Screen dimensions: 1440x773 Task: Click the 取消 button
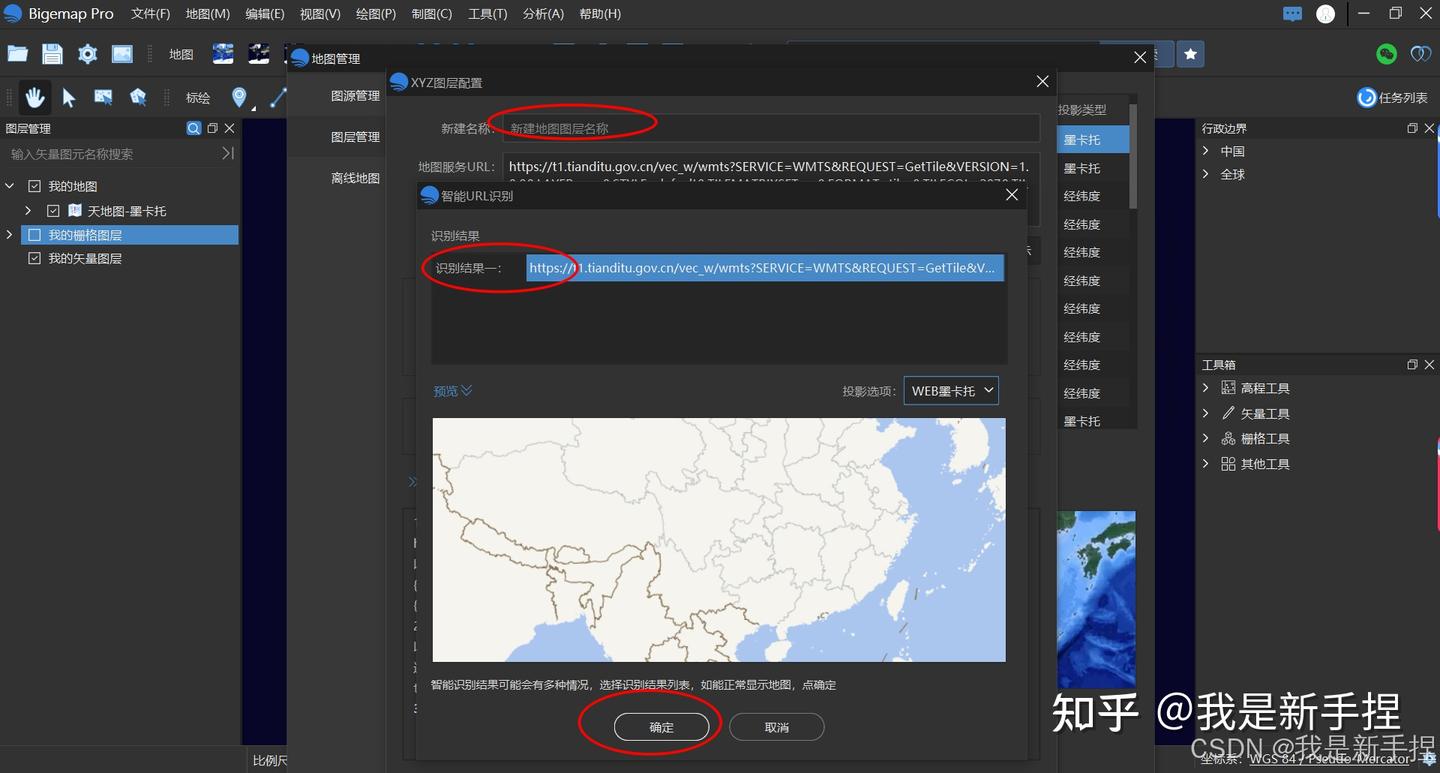click(x=777, y=727)
